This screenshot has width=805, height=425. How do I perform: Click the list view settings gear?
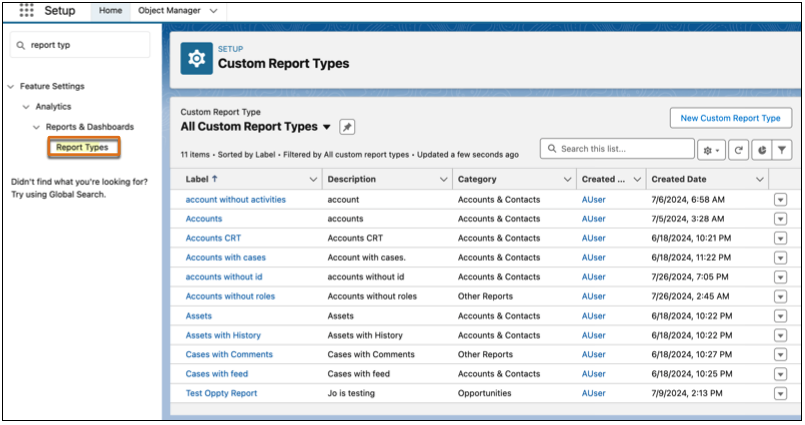click(x=712, y=149)
